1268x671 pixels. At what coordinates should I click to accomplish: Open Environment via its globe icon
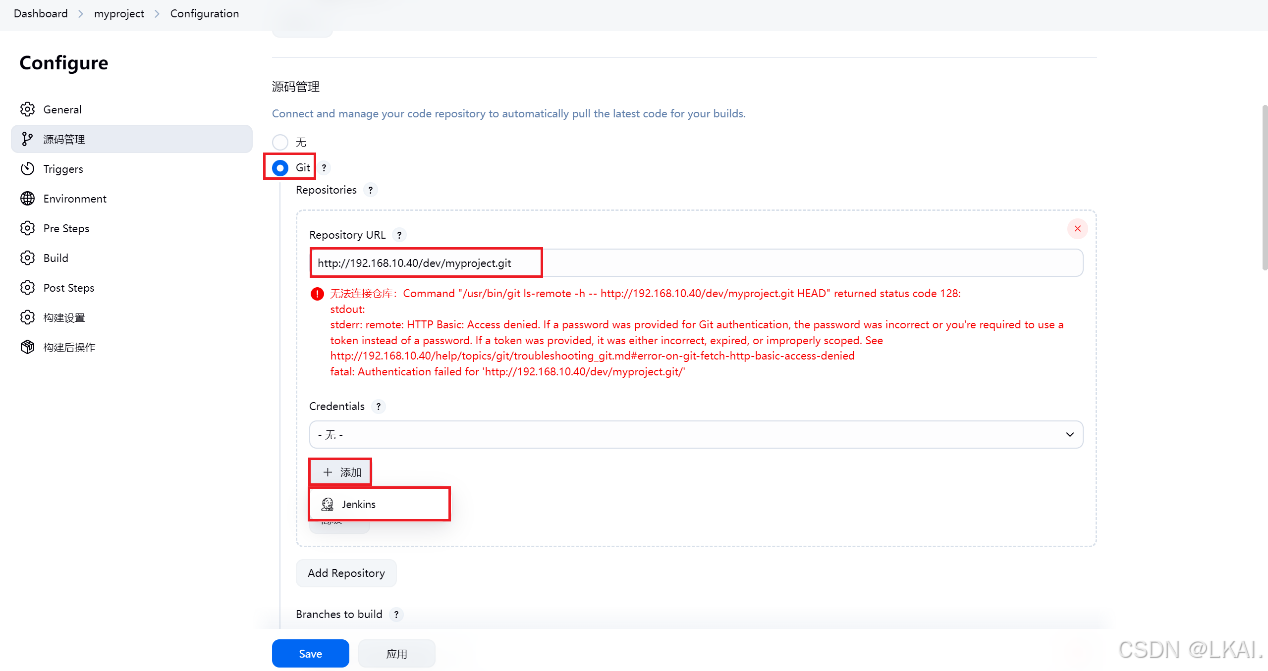(x=27, y=198)
